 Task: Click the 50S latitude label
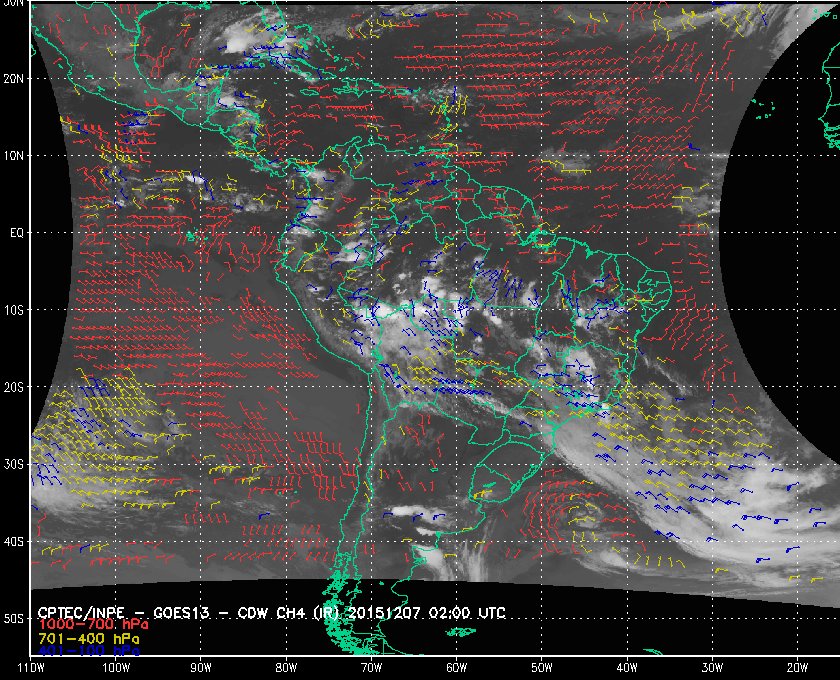coord(14,618)
